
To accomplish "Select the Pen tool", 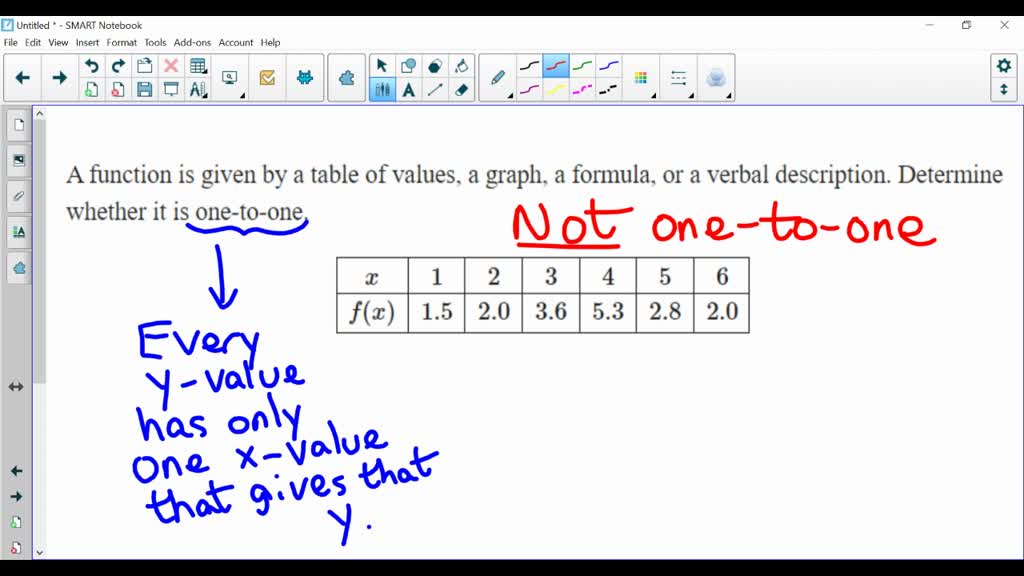I will coord(498,78).
